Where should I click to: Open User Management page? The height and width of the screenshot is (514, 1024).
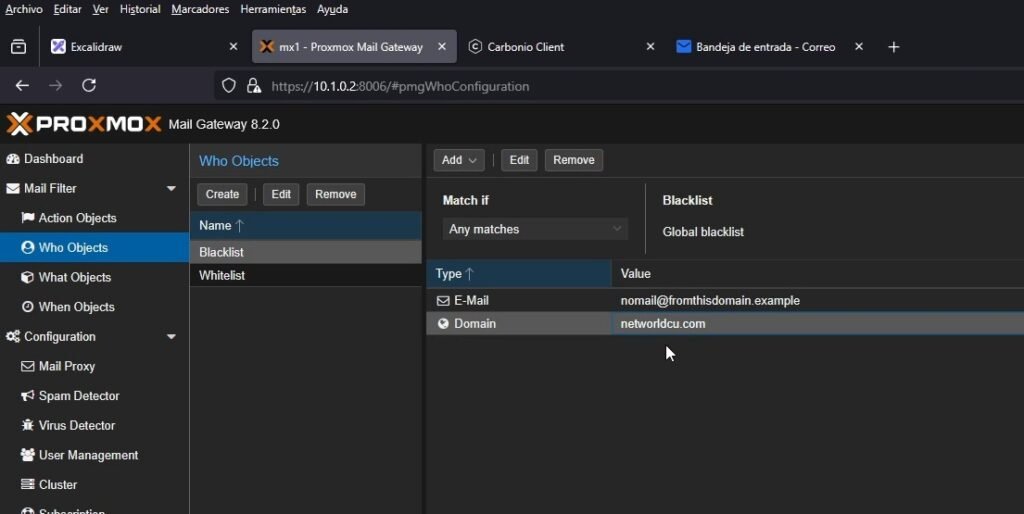tap(88, 455)
